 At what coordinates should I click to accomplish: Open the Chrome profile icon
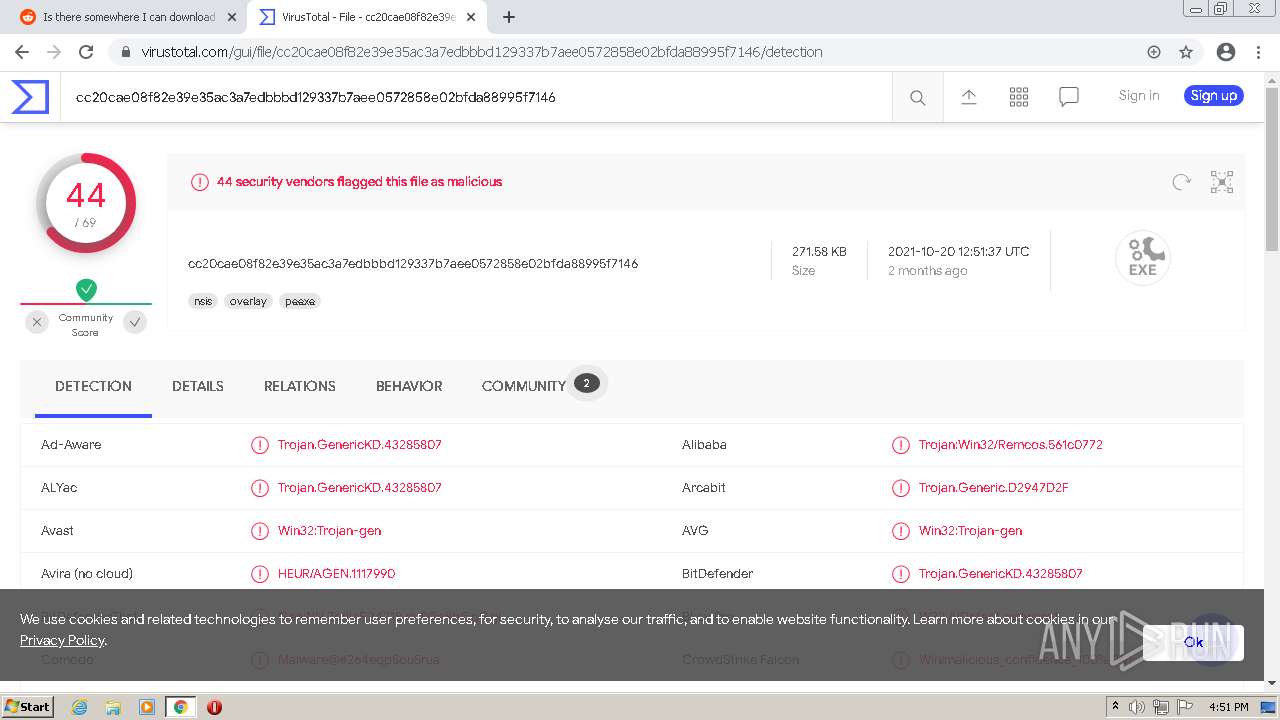click(x=1225, y=52)
